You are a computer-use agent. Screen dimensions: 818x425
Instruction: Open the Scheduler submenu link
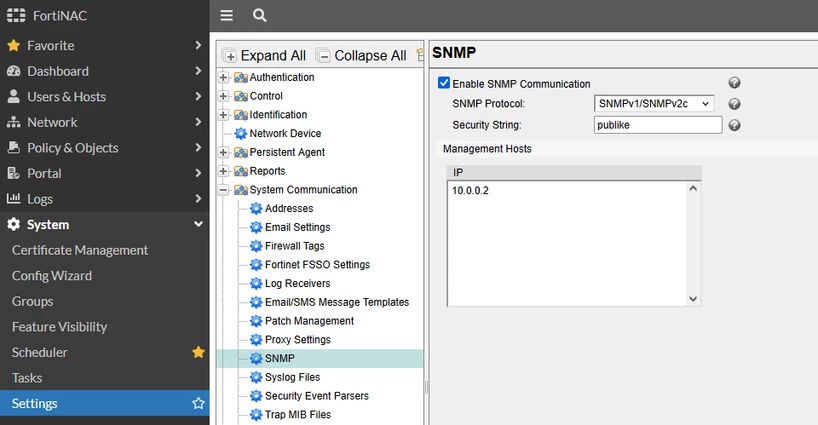tap(40, 353)
